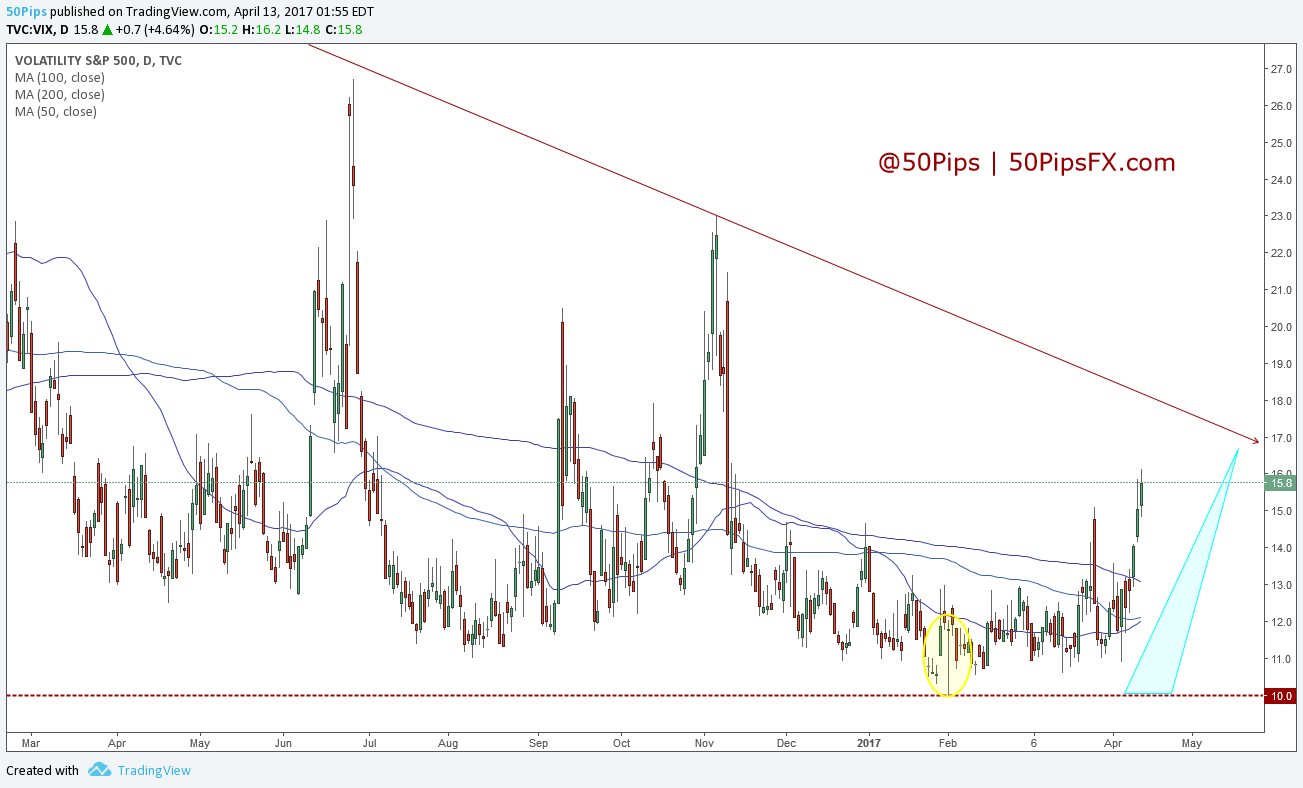Click the May label at right of time axis
The width and height of the screenshot is (1303, 788).
point(1191,743)
